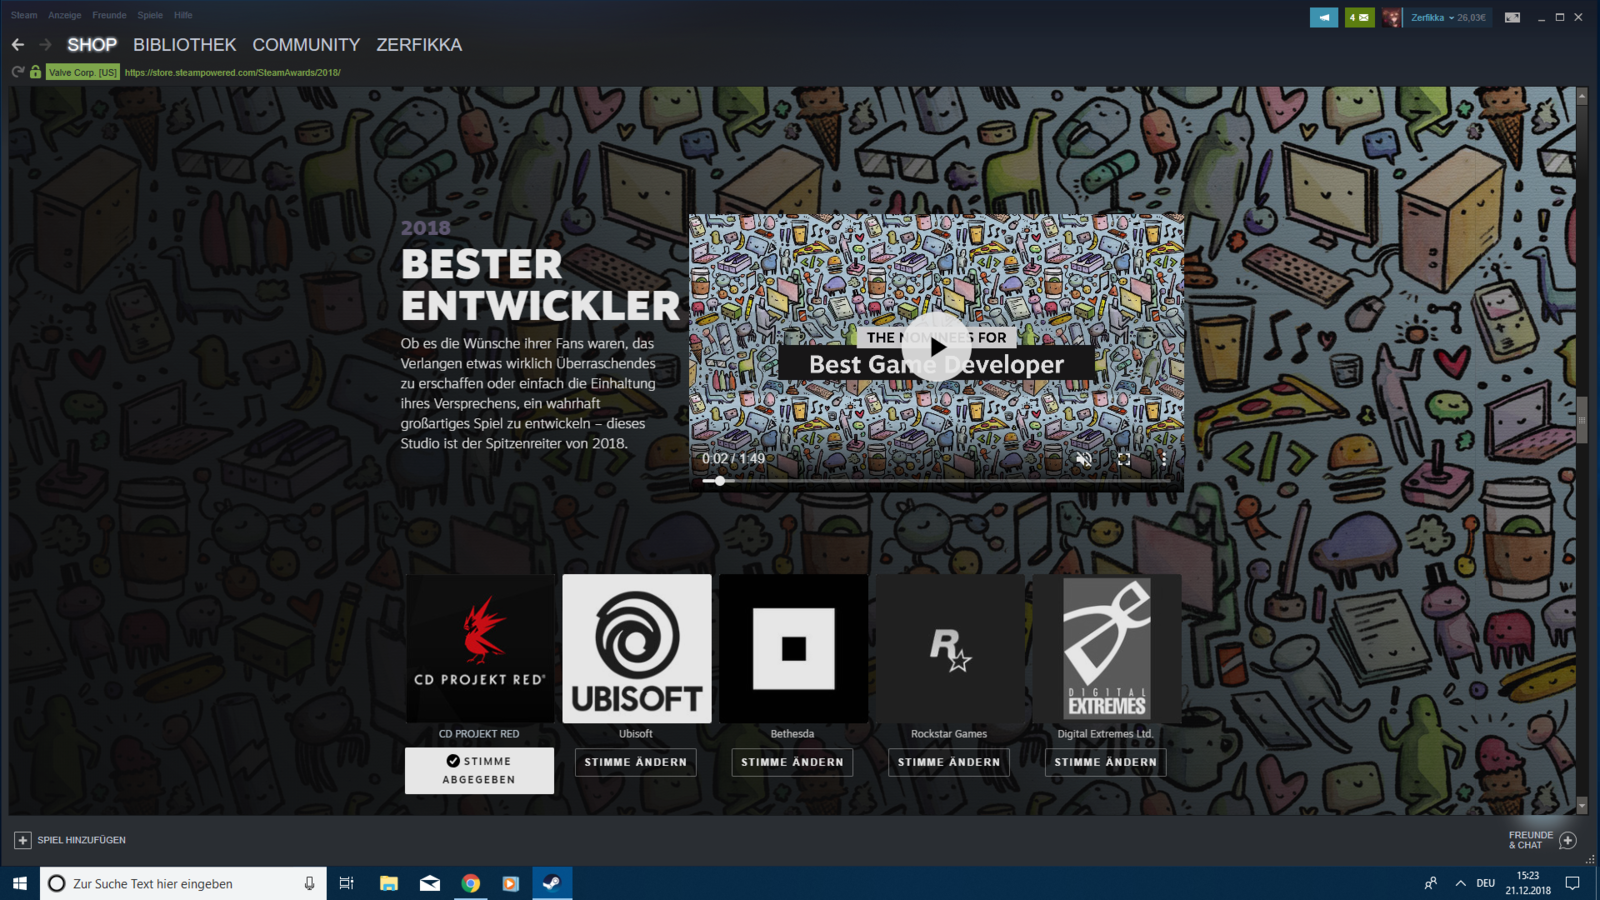The height and width of the screenshot is (900, 1600).
Task: Open the COMMUNITY tab
Action: click(x=306, y=45)
